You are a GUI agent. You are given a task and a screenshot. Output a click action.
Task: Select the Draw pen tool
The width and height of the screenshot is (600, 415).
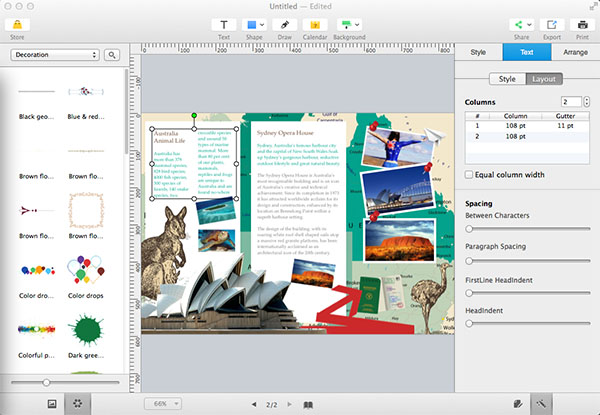pos(285,24)
